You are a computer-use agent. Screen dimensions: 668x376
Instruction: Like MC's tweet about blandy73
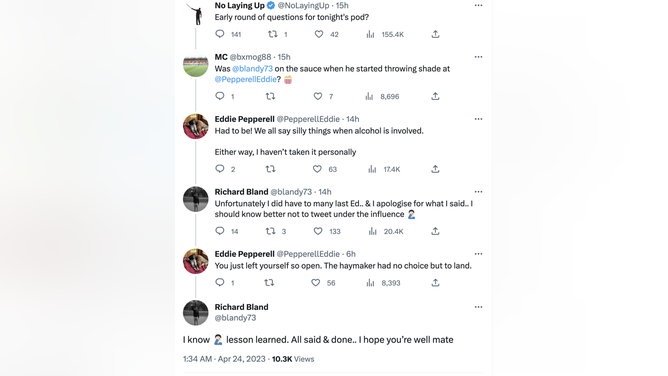[318, 96]
